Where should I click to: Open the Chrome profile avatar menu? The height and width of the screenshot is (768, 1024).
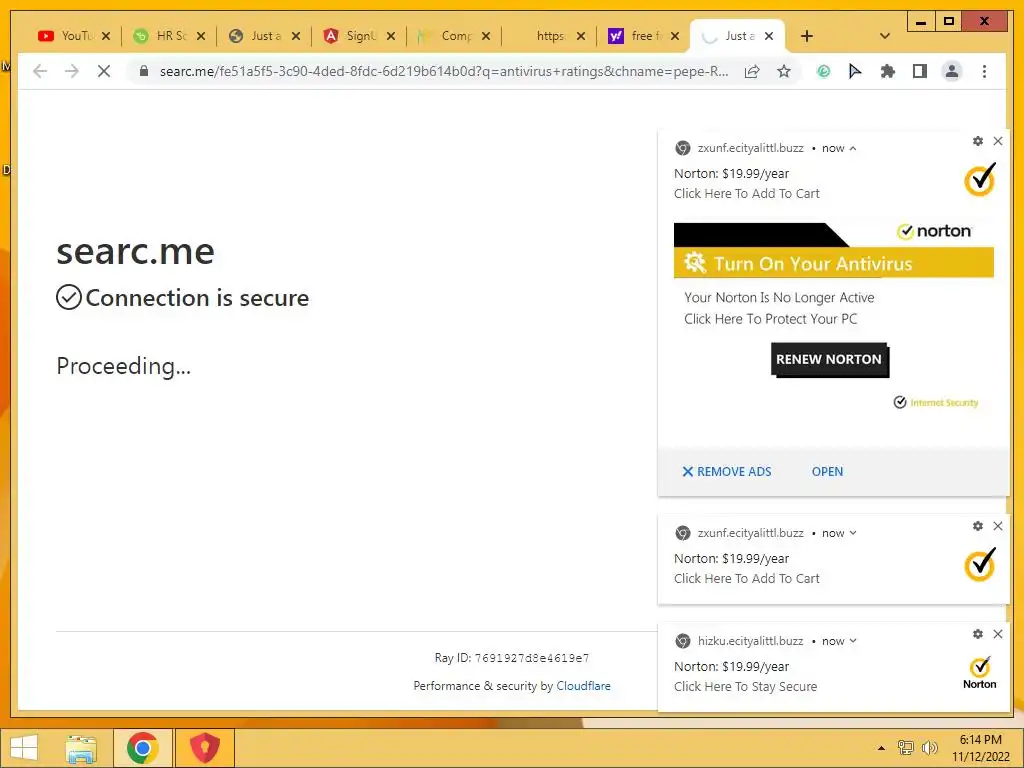click(952, 71)
